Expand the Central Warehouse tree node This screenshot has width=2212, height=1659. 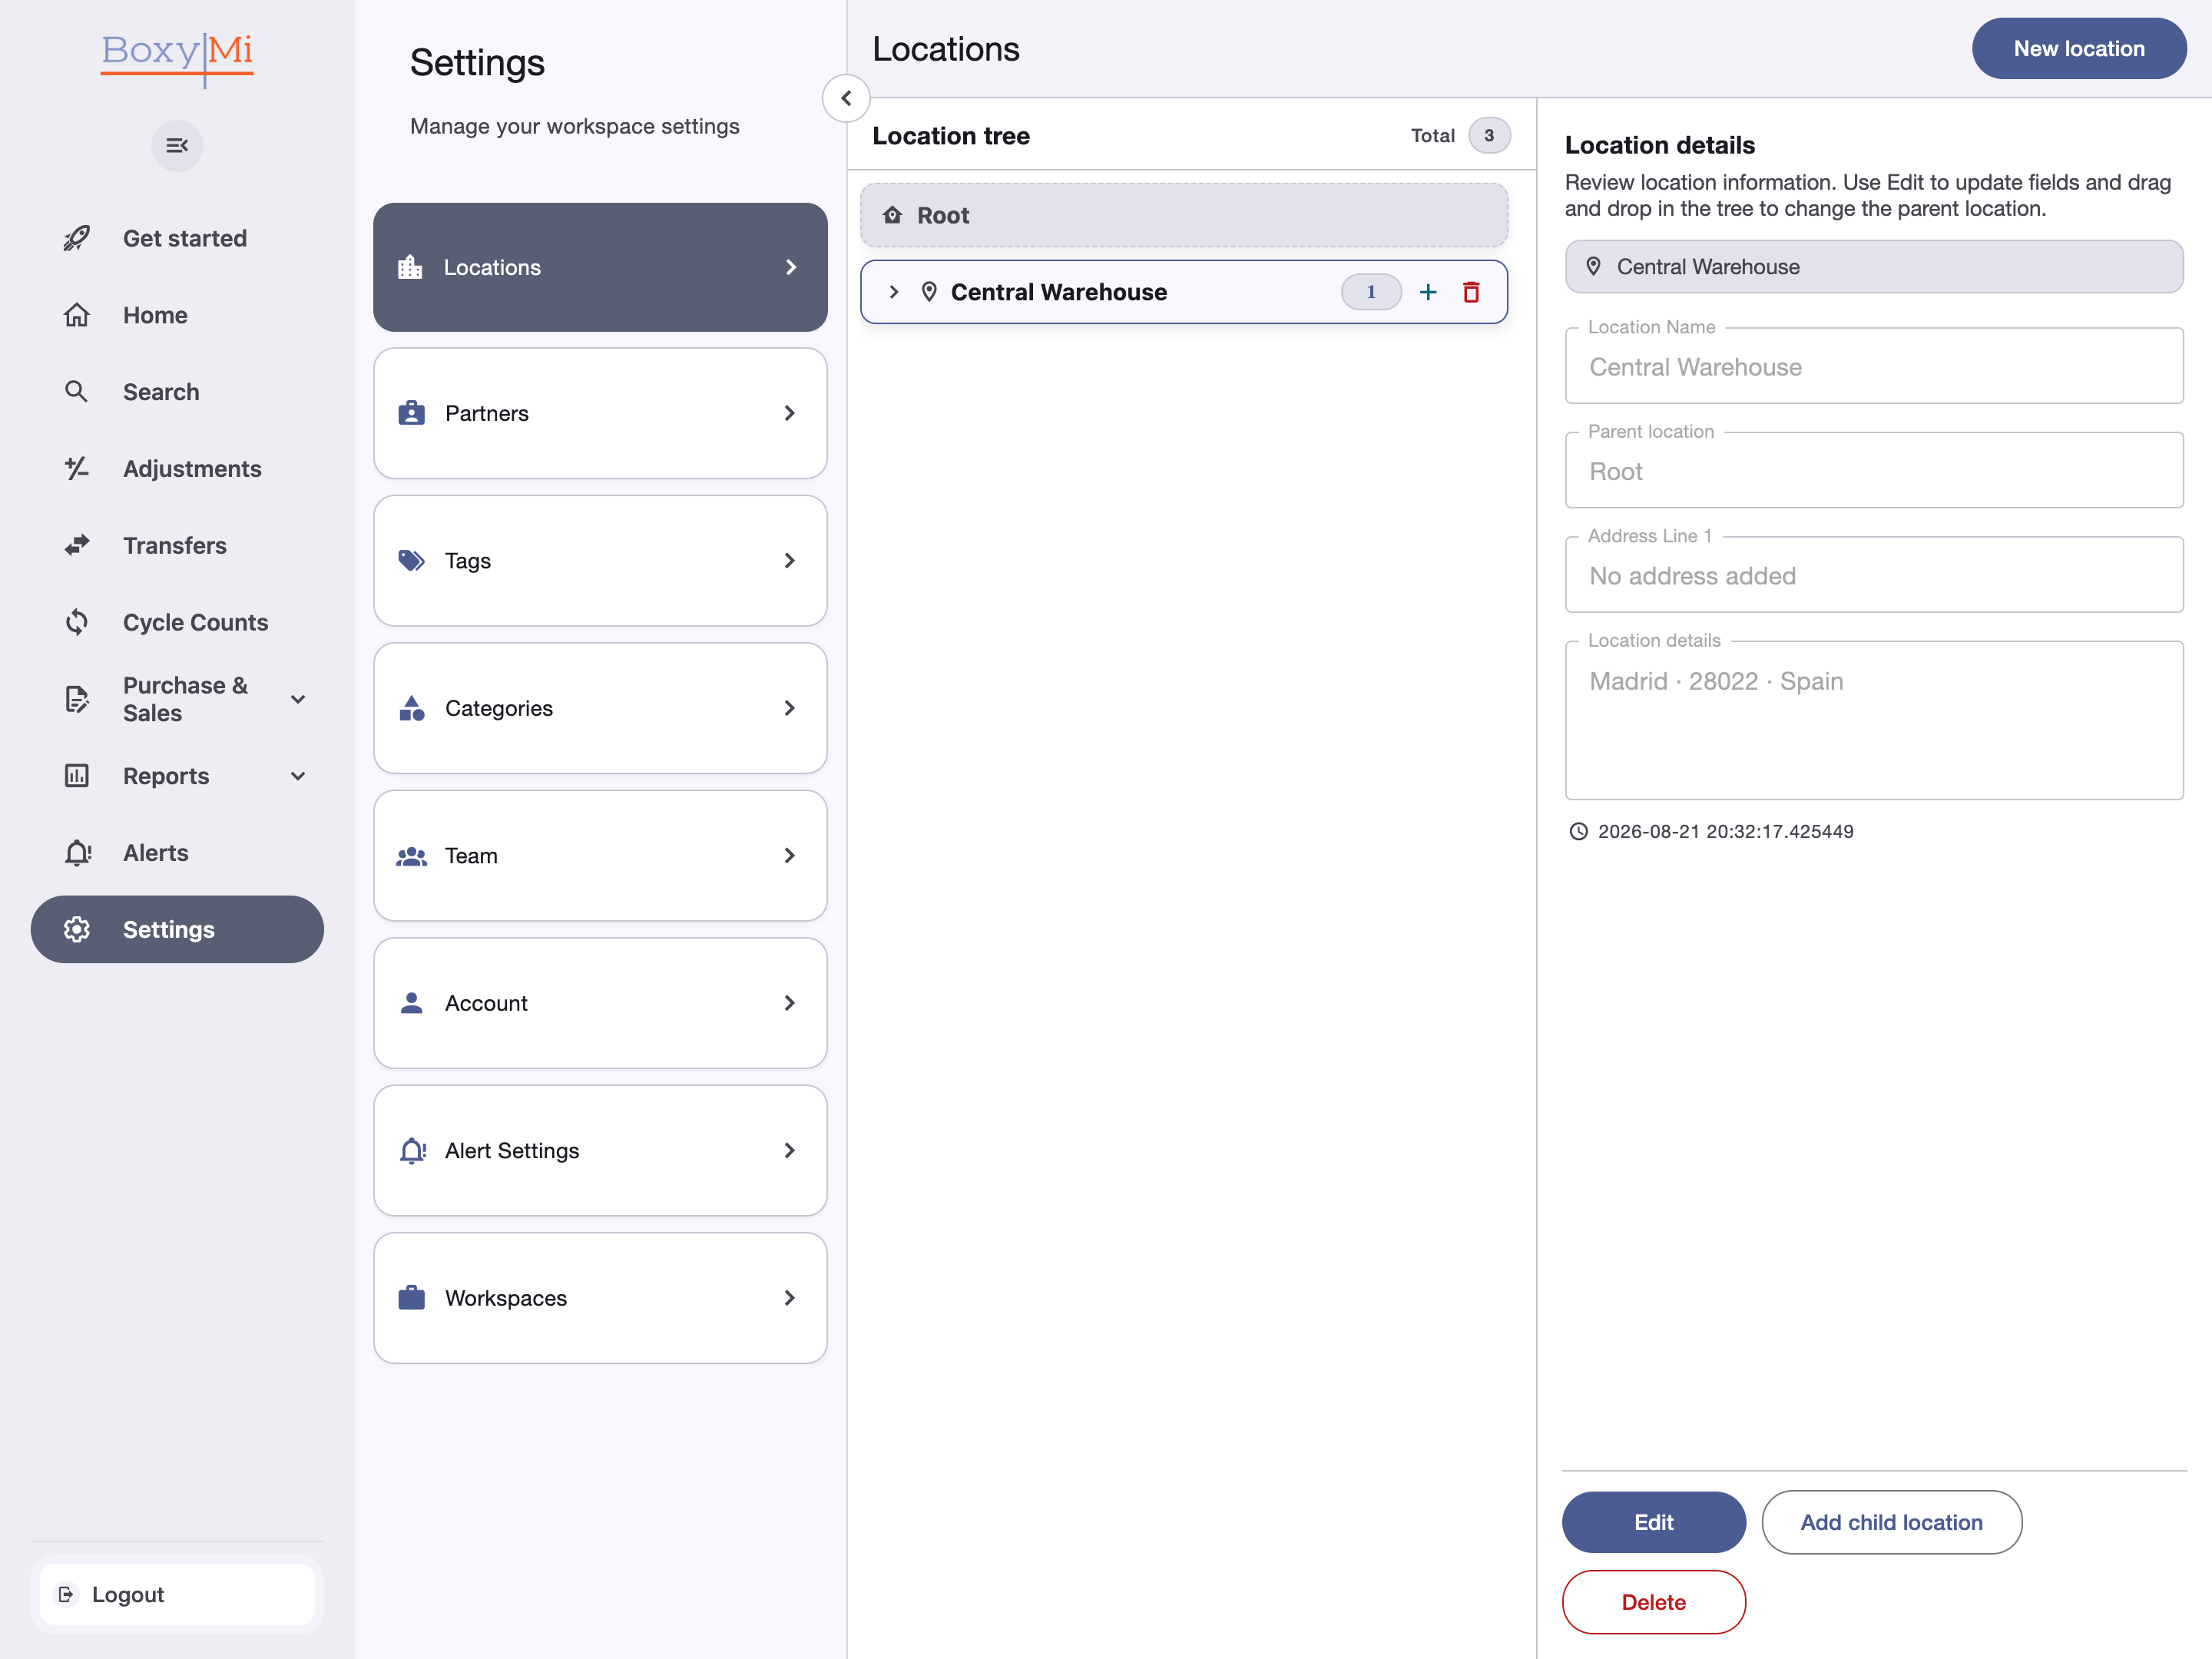(x=894, y=292)
